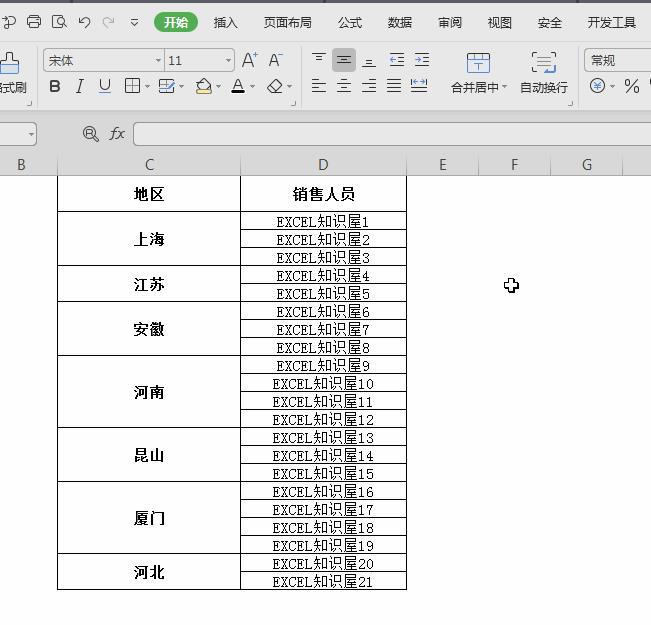Apply the fill color bucket
This screenshot has height=625, width=651.
pos(203,86)
